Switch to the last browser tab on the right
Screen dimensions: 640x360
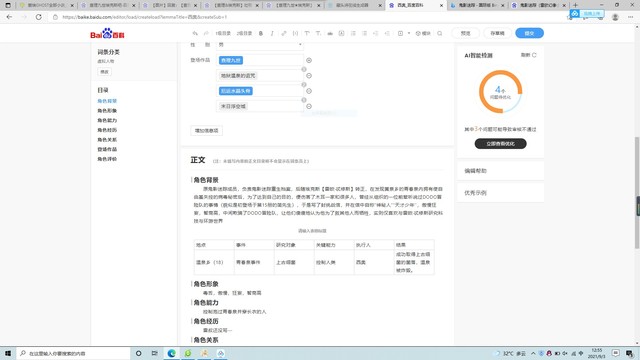click(538, 5)
